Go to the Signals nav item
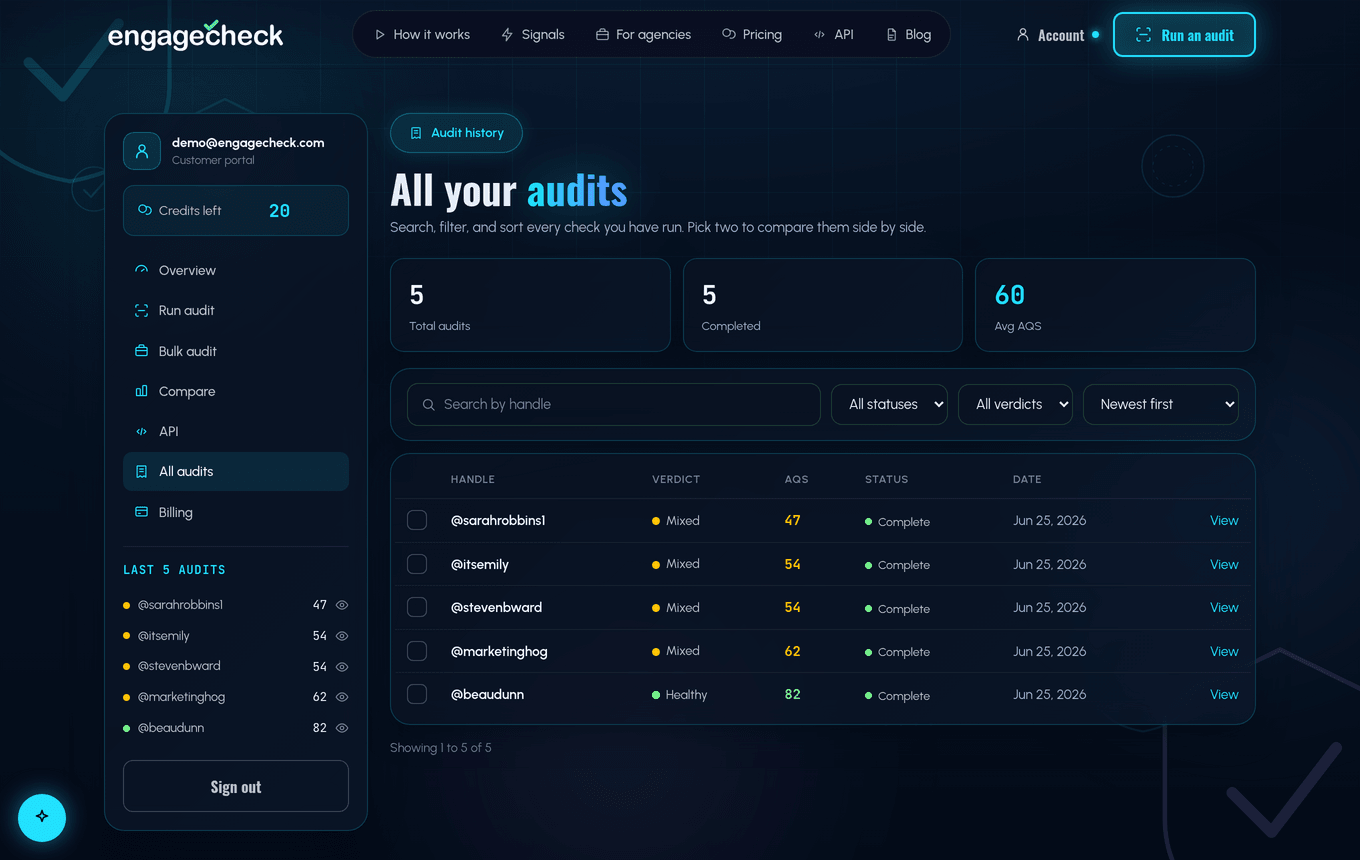Viewport: 1360px width, 860px height. (x=533, y=34)
